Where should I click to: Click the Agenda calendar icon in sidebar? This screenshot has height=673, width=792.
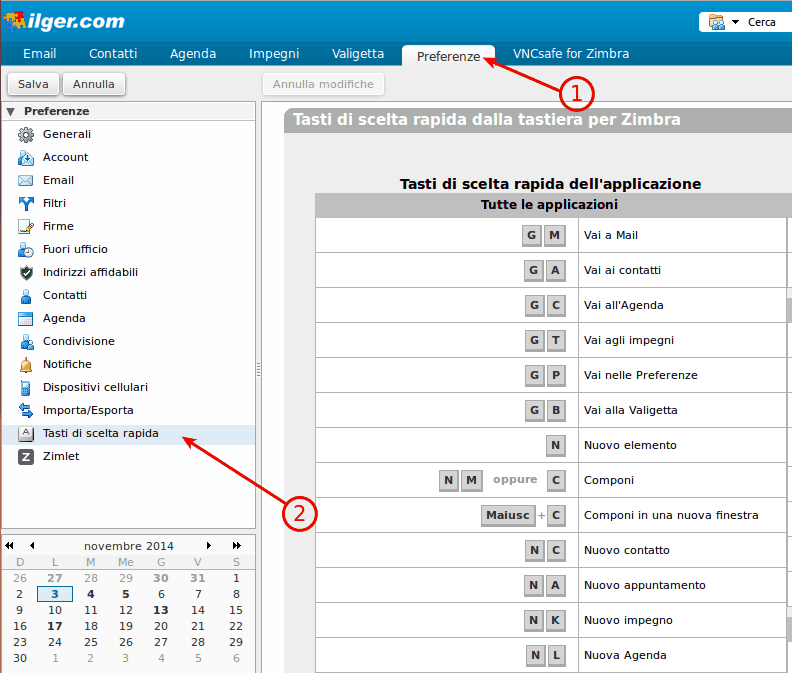(26, 318)
